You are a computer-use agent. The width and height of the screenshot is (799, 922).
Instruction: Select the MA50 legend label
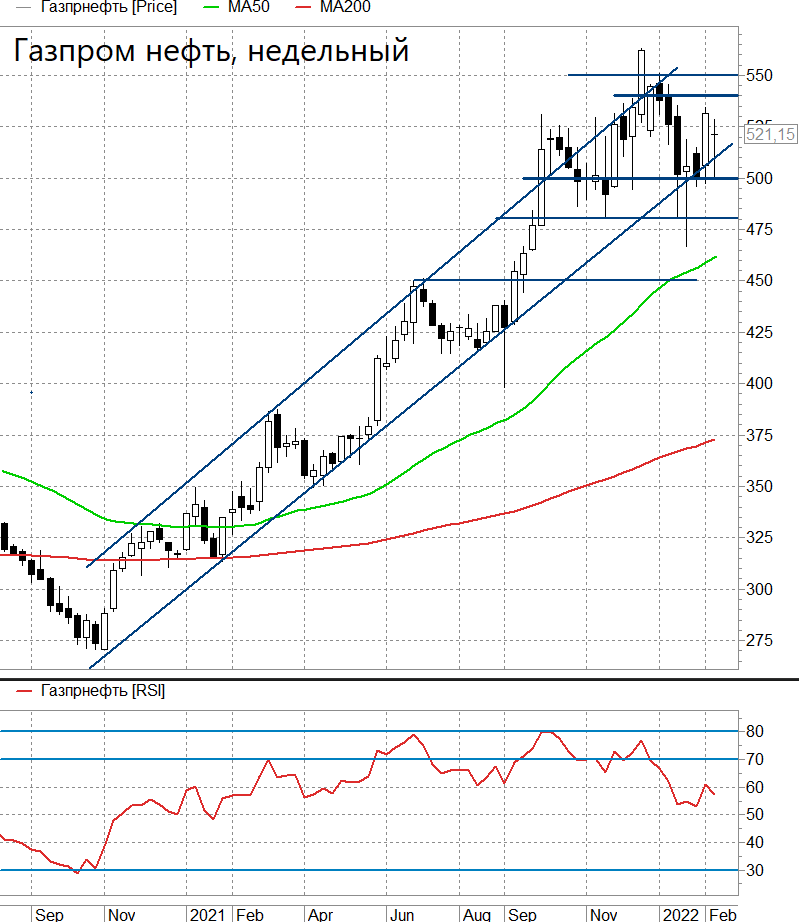pyautogui.click(x=249, y=7)
